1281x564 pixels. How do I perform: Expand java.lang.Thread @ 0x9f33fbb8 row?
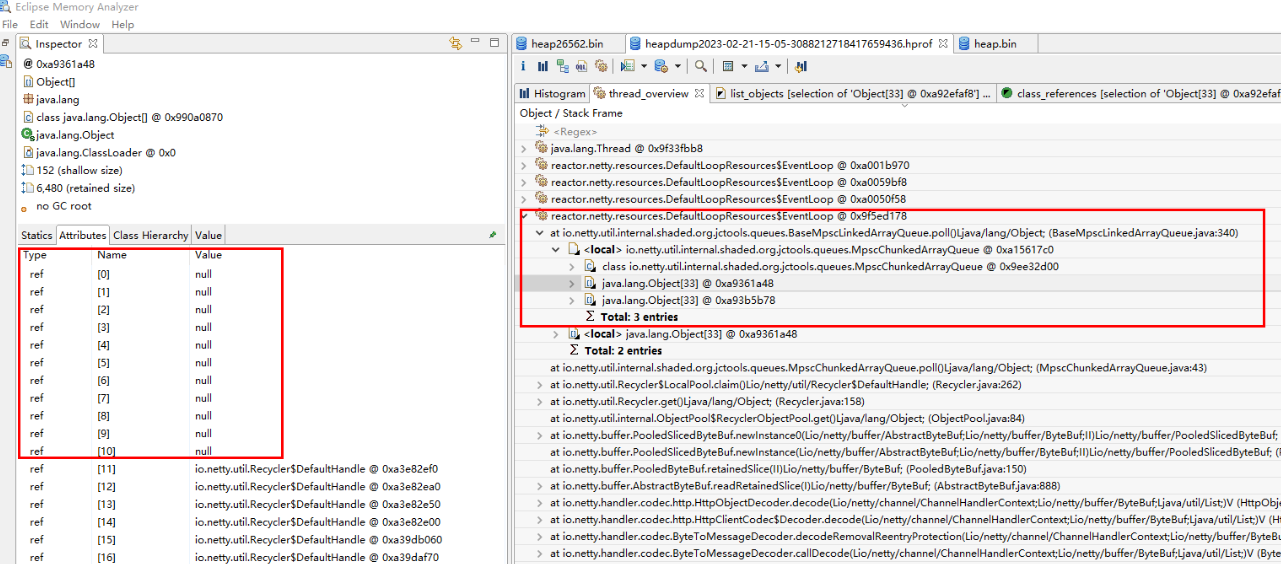tap(524, 148)
